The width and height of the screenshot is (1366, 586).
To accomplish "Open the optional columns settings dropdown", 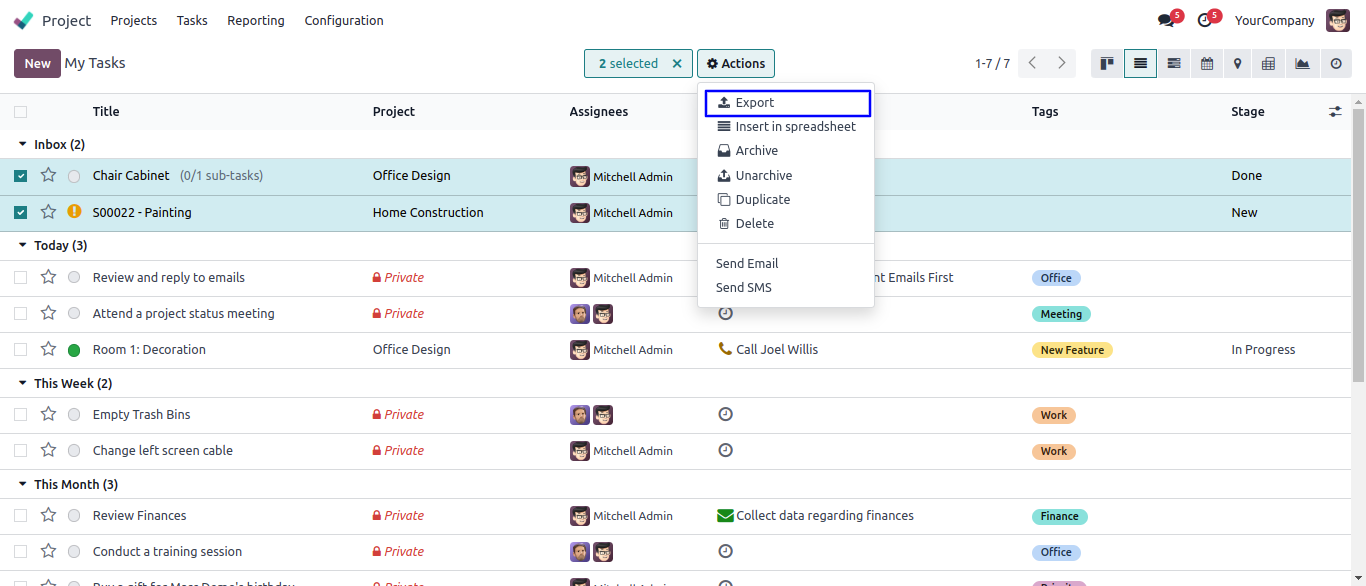I will 1335,112.
